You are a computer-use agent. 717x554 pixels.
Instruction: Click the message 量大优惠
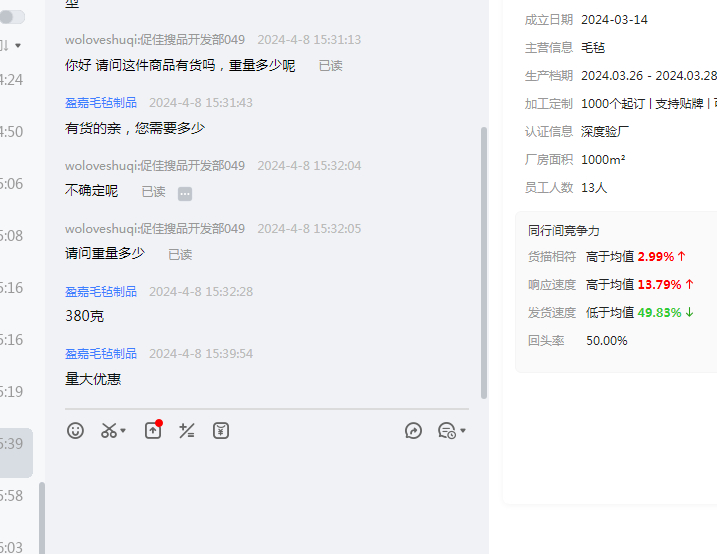[x=93, y=379]
